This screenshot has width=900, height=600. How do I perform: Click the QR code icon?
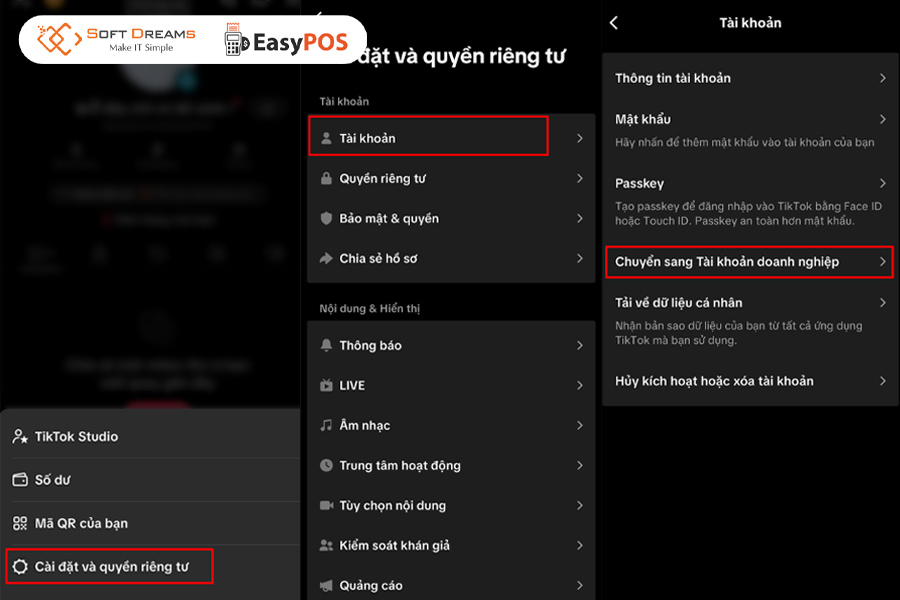coord(19,523)
